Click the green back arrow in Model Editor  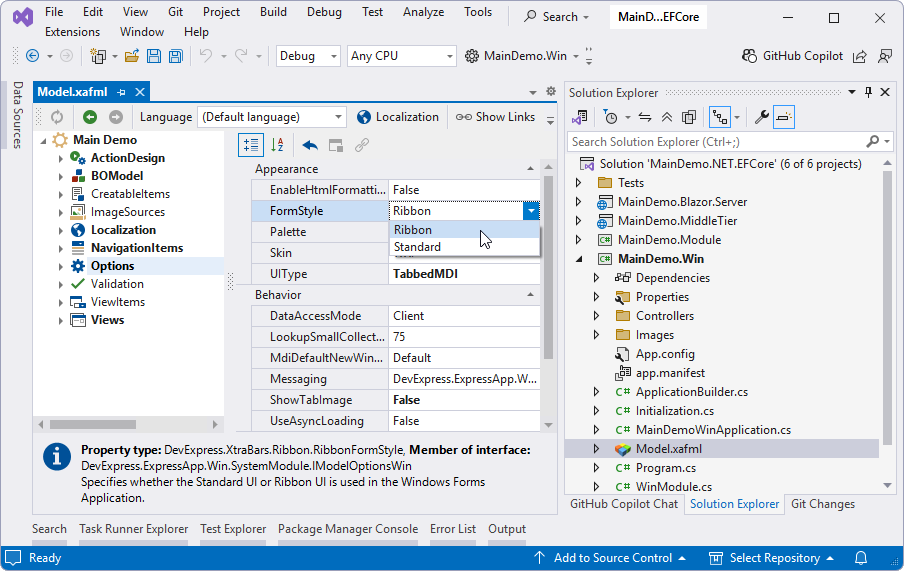(x=90, y=117)
